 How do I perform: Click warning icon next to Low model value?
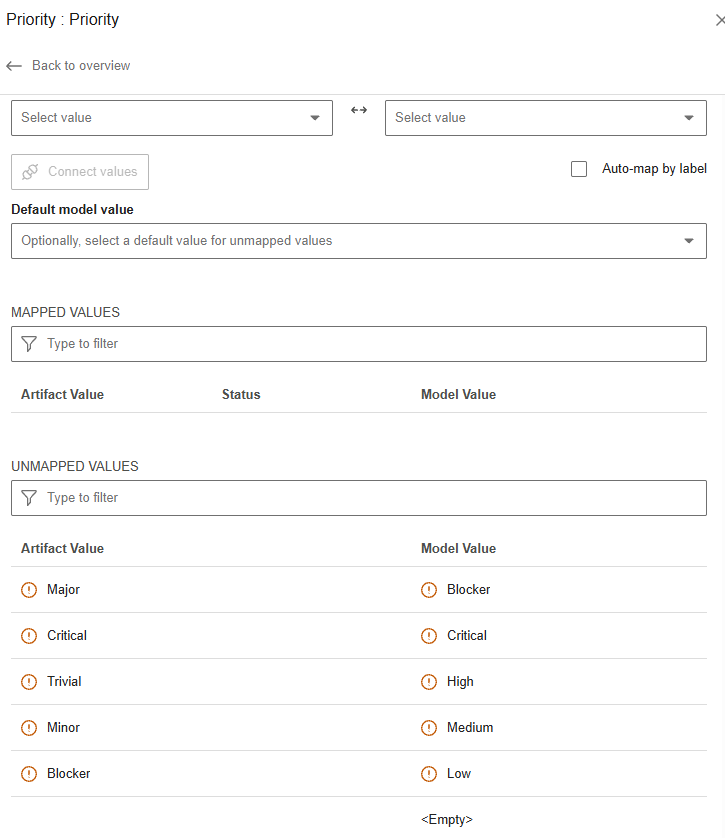click(429, 774)
